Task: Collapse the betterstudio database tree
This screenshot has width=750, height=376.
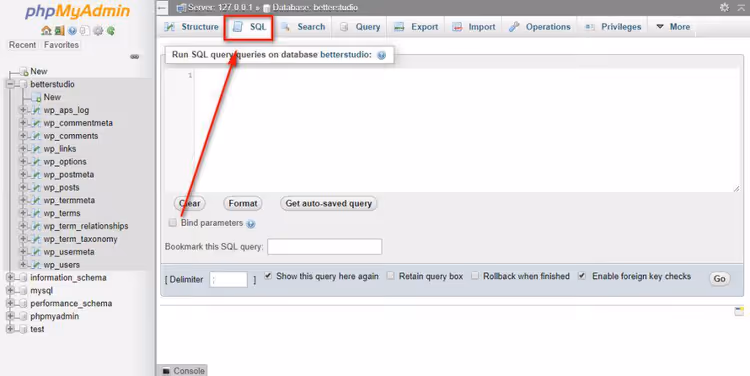Action: click(x=10, y=84)
